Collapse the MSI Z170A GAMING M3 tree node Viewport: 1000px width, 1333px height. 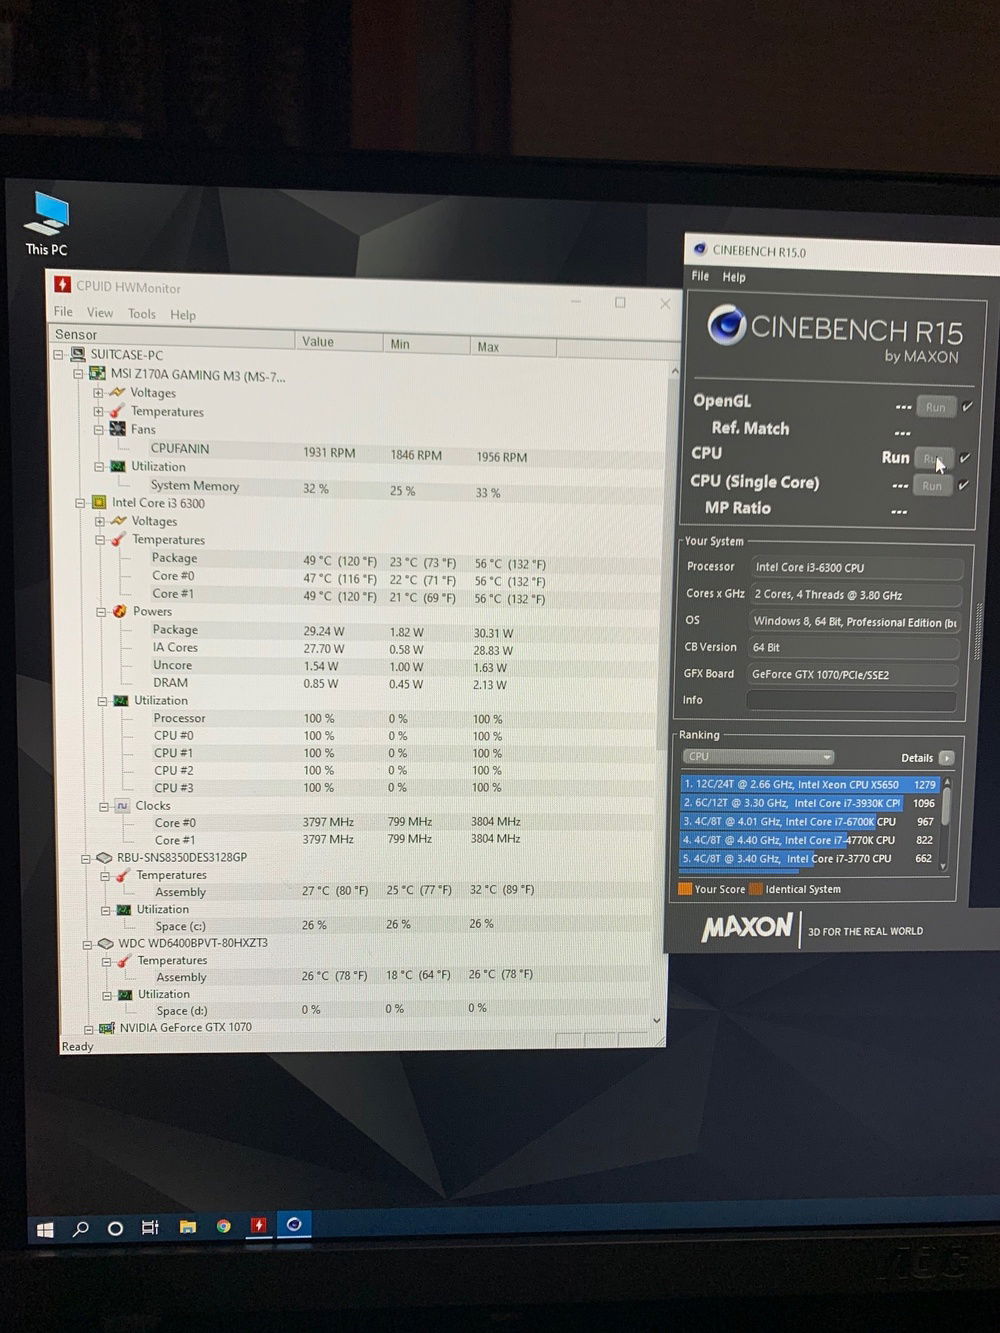[78, 372]
